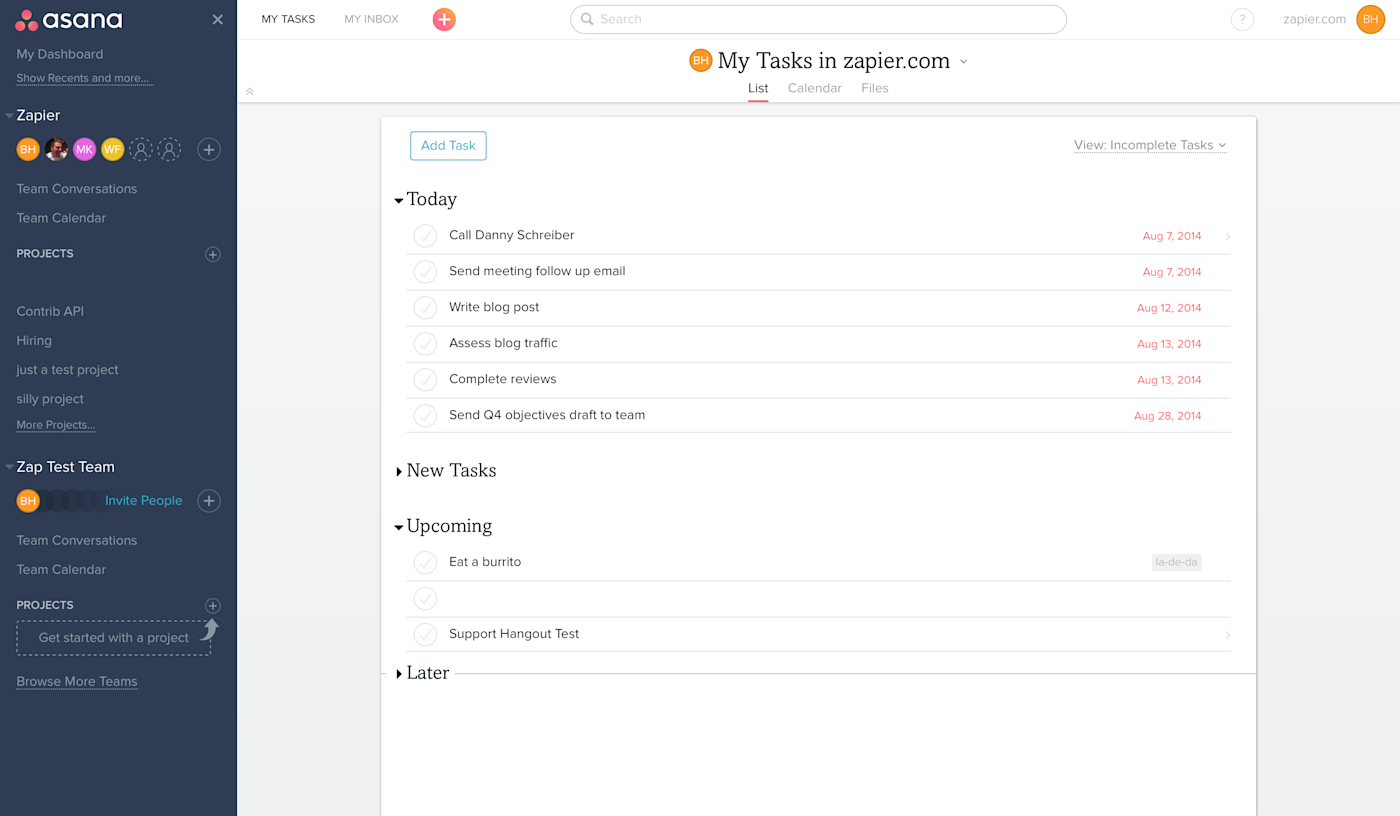Image resolution: width=1400 pixels, height=816 pixels.
Task: Select the Files view tab
Action: (874, 88)
